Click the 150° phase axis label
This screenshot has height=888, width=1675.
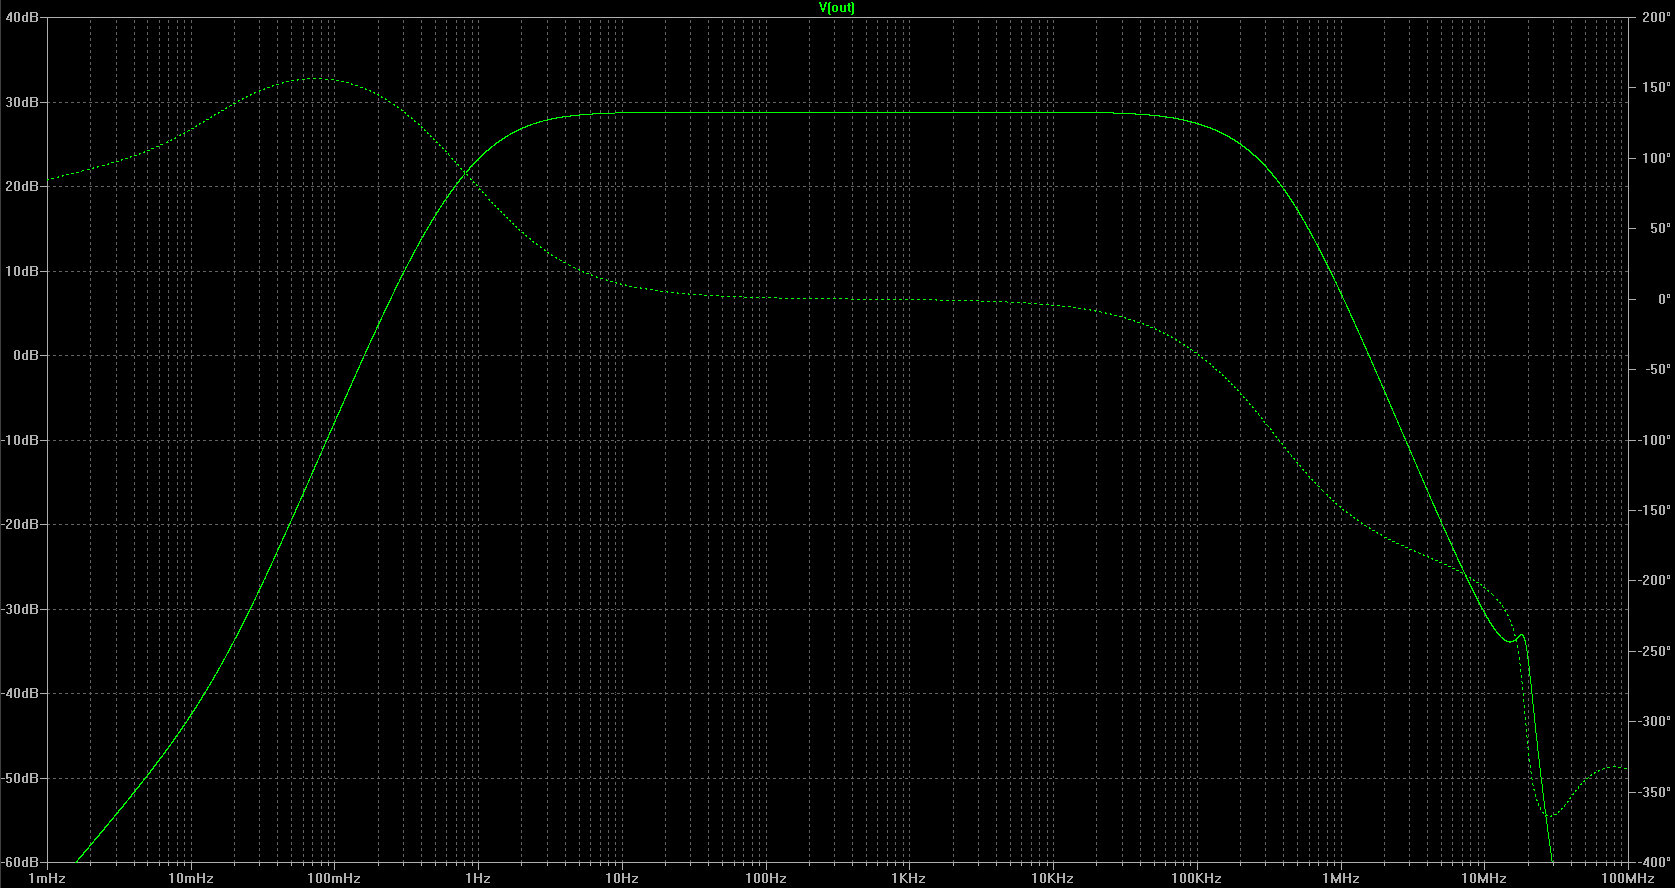(x=1656, y=88)
